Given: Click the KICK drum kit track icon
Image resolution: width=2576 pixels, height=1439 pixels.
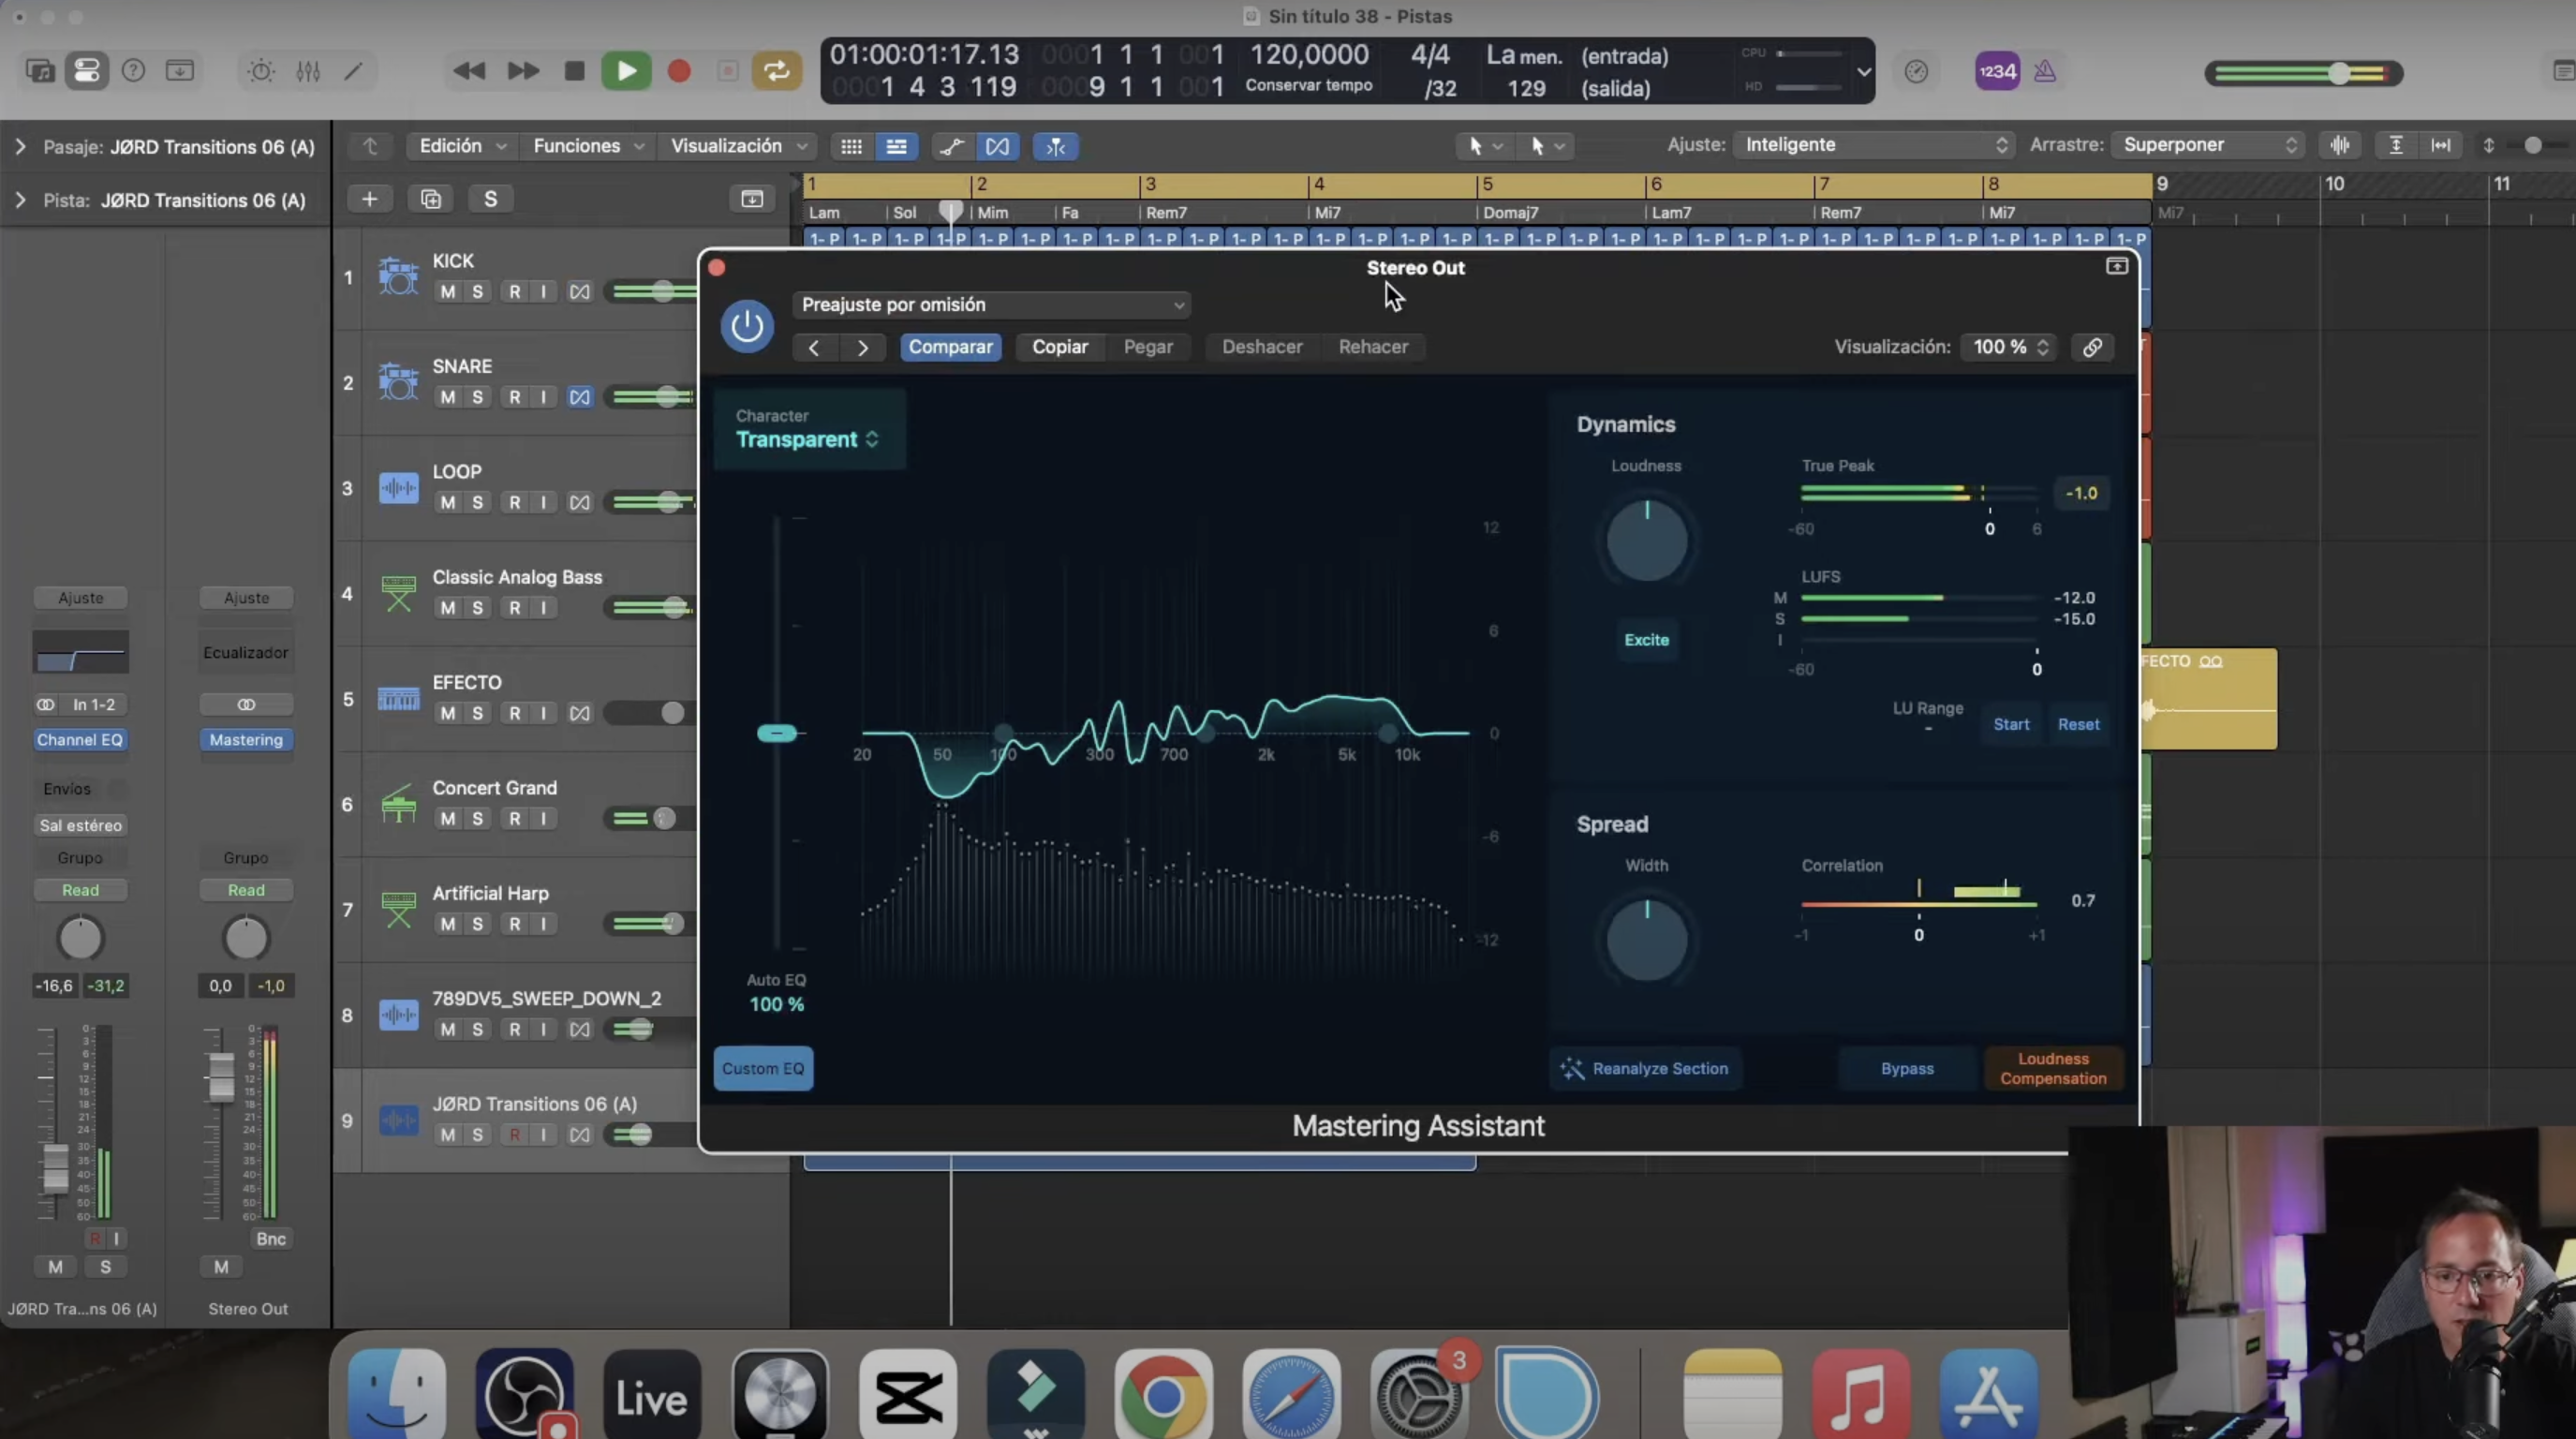Looking at the screenshot, I should click(398, 276).
